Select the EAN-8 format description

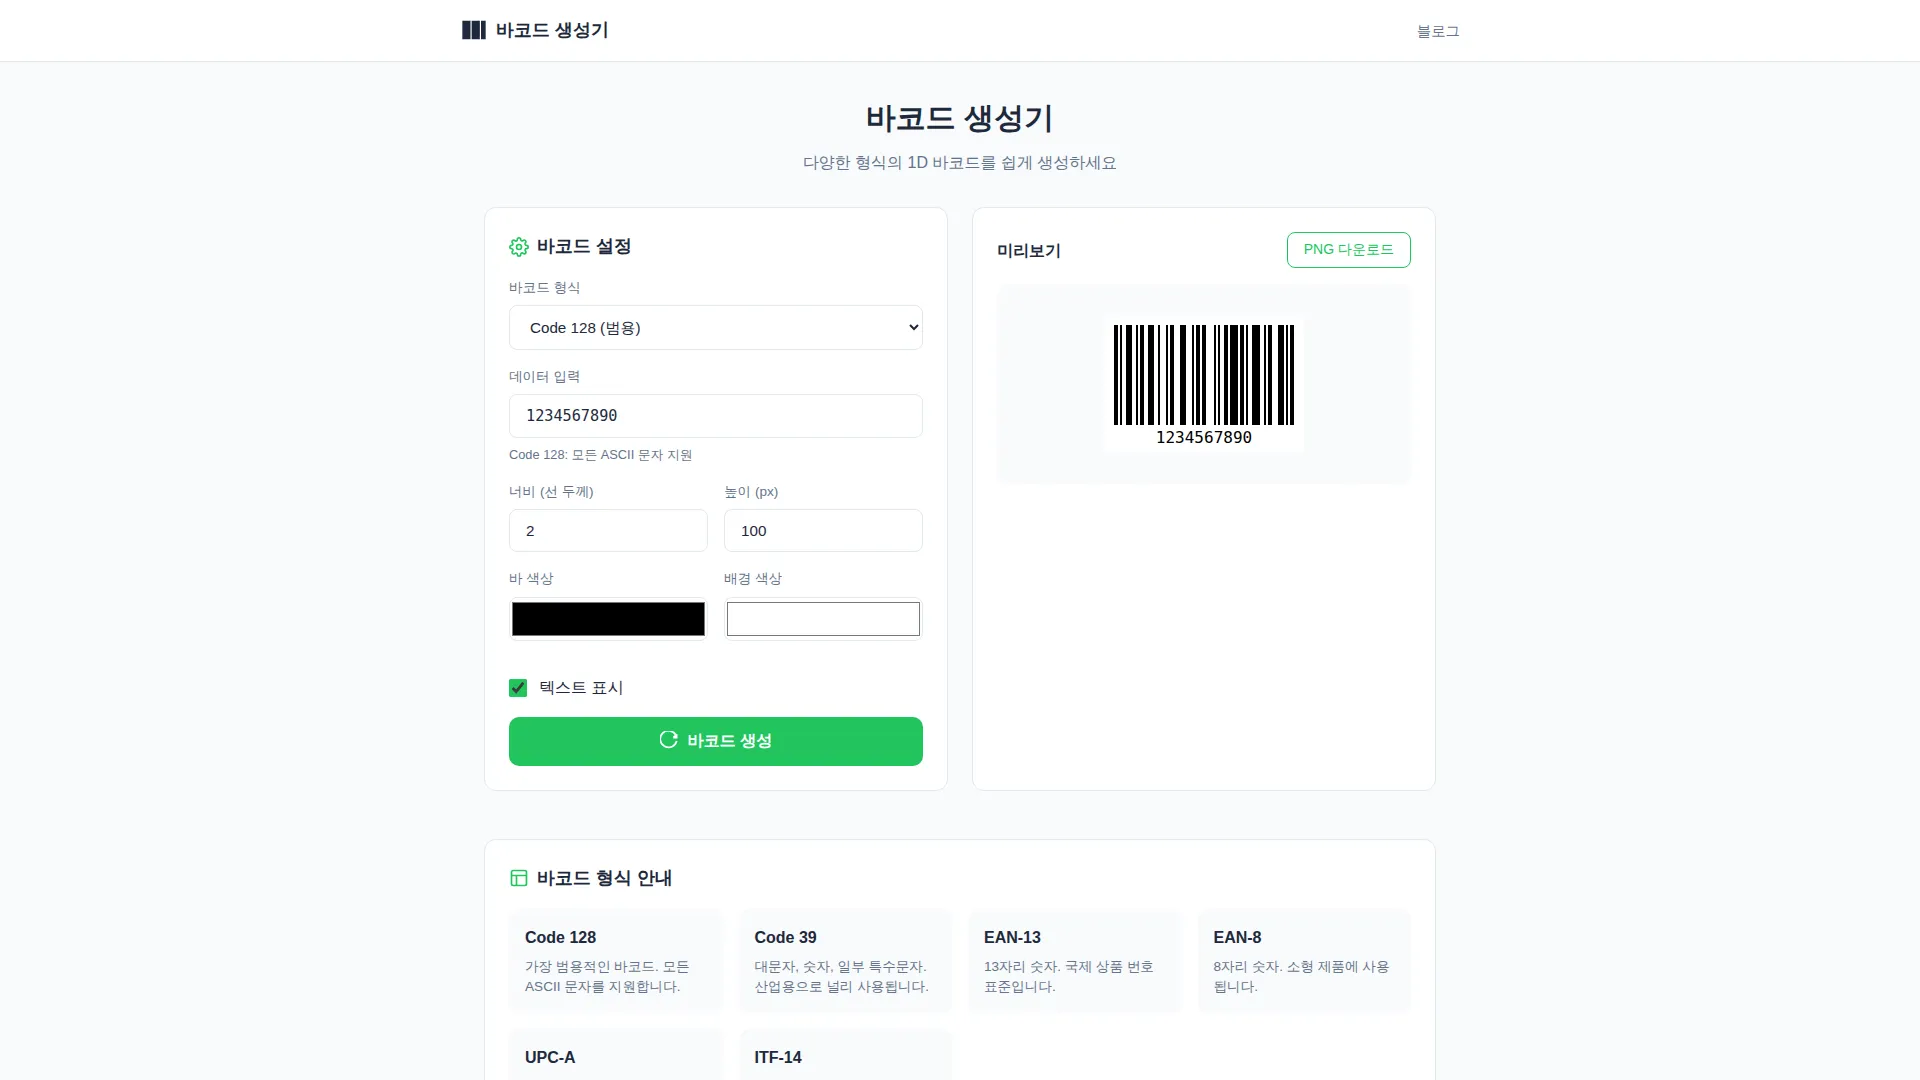coord(1303,975)
